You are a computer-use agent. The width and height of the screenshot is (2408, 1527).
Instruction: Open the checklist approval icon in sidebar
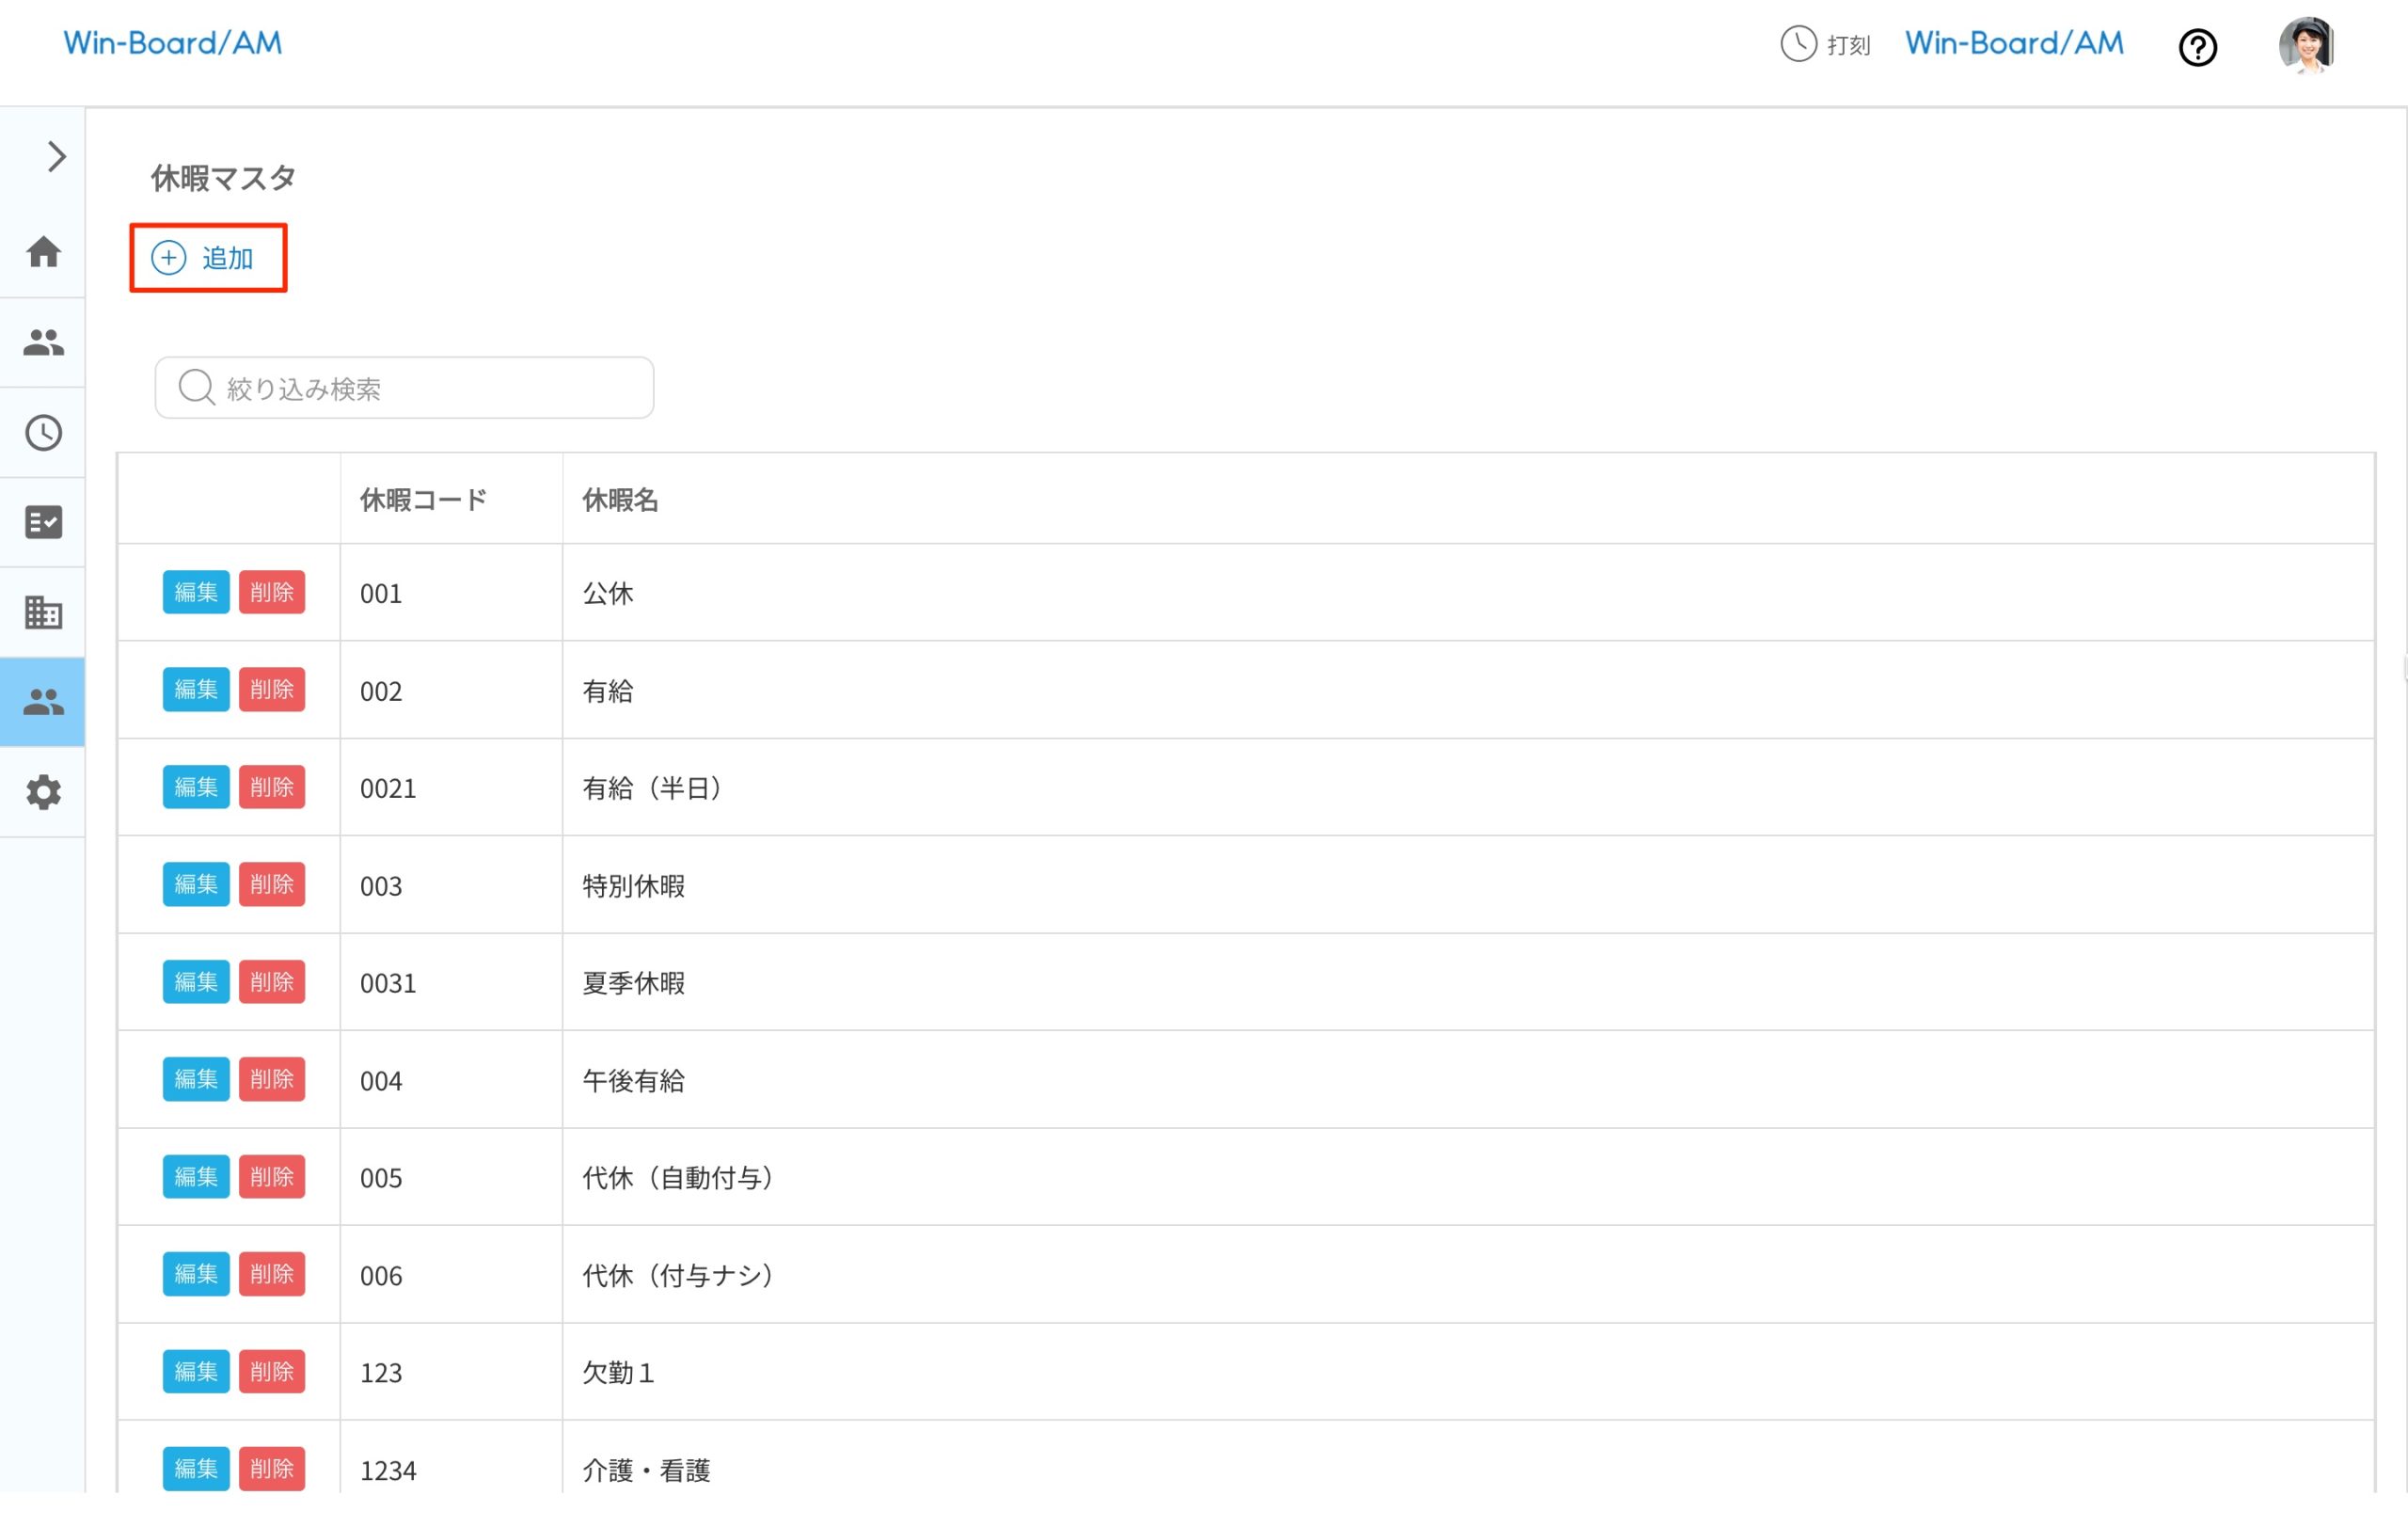tap(43, 522)
